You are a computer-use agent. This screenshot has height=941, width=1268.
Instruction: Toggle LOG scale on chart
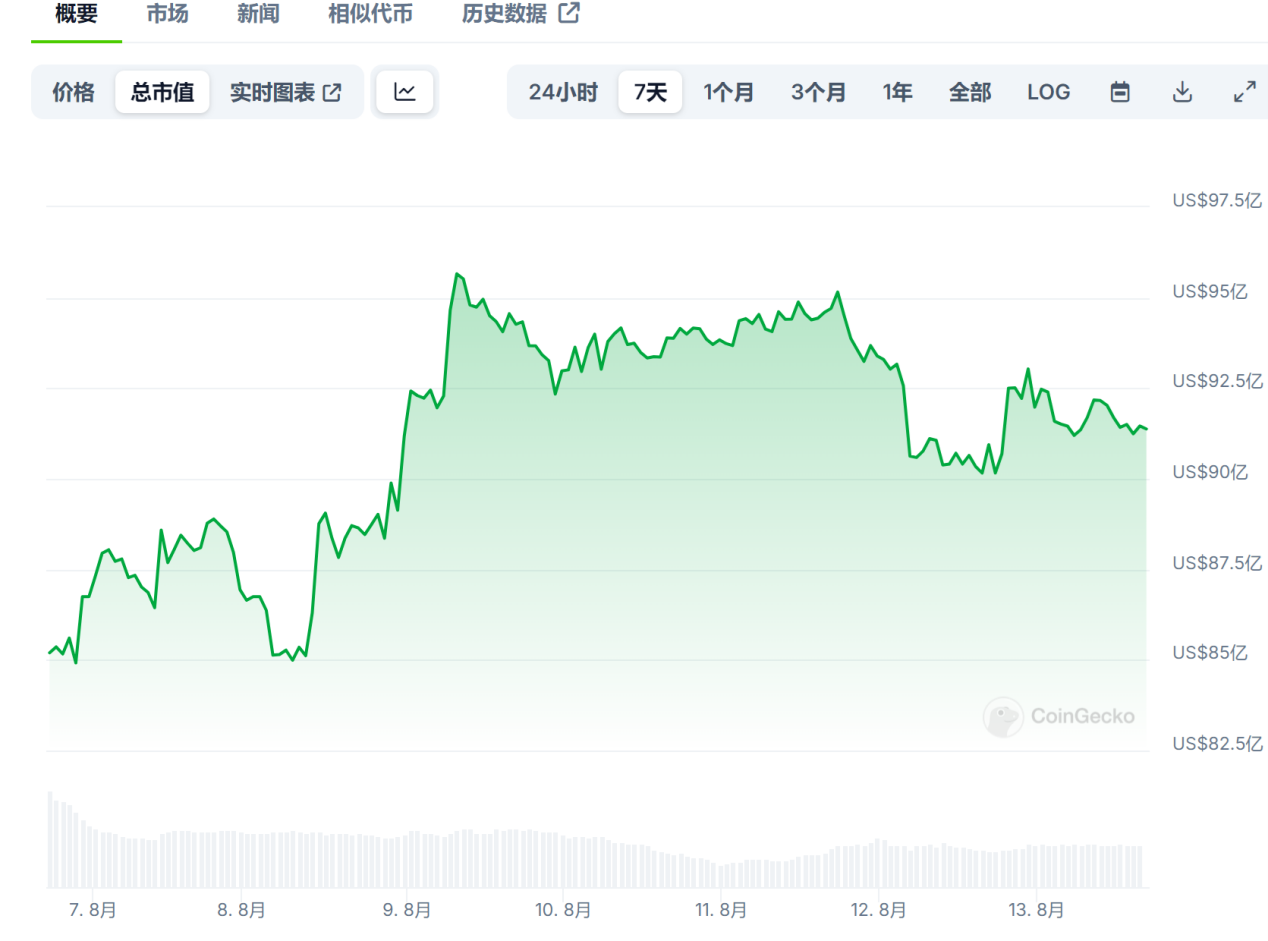click(1048, 92)
